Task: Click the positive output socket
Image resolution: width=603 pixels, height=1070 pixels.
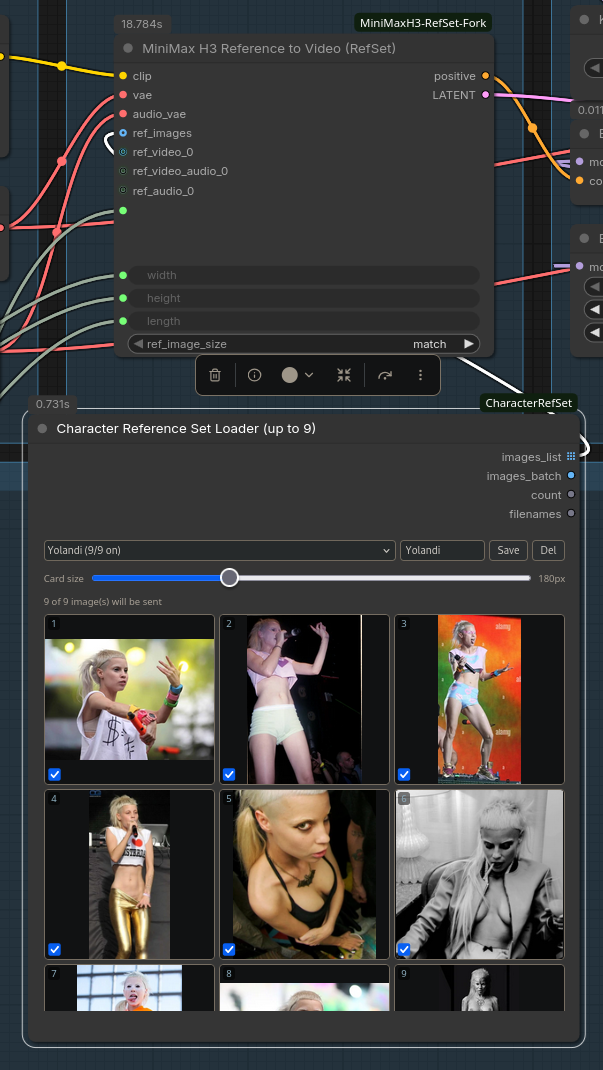Action: pyautogui.click(x=485, y=76)
